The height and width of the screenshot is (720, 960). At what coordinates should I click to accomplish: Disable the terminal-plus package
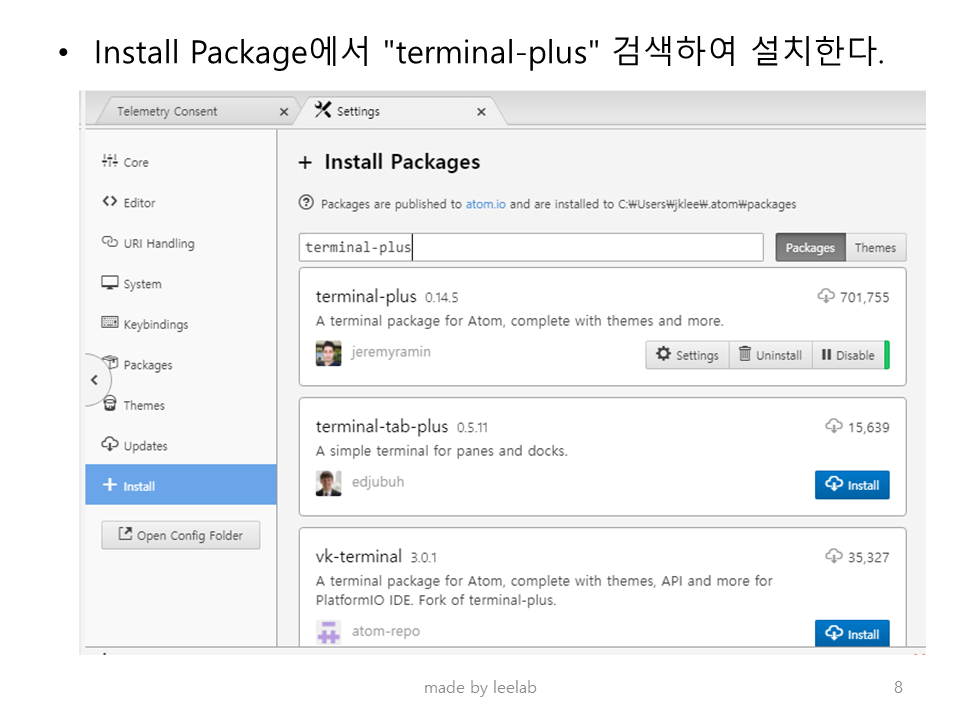pyautogui.click(x=848, y=355)
